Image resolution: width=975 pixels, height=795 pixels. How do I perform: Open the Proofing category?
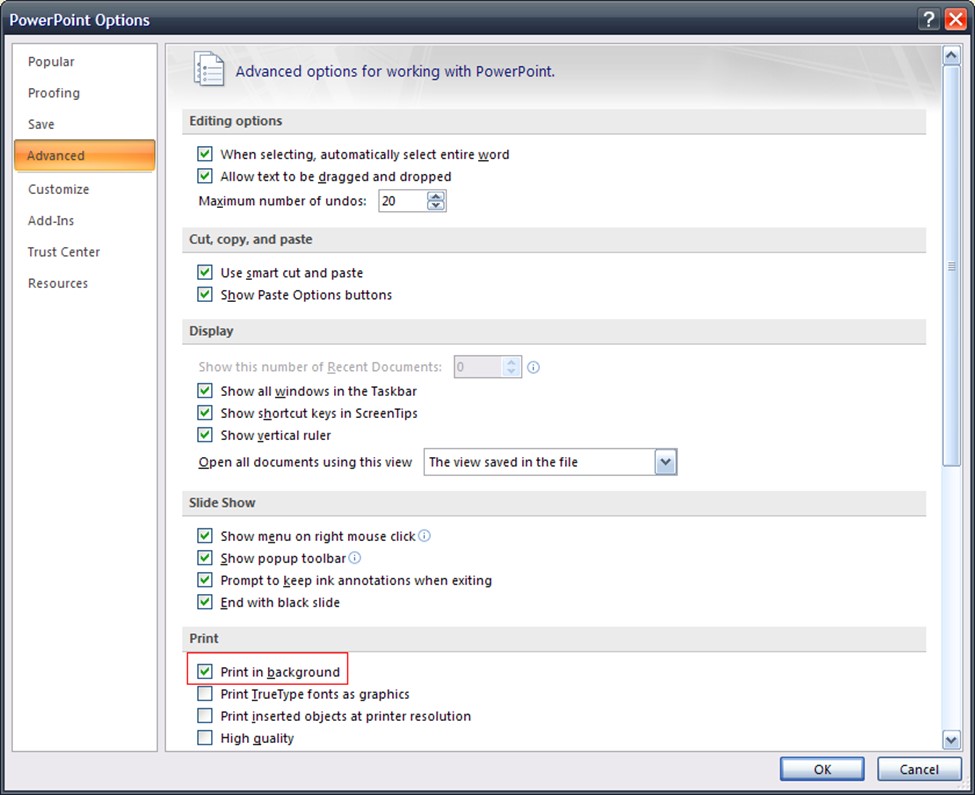pyautogui.click(x=54, y=93)
